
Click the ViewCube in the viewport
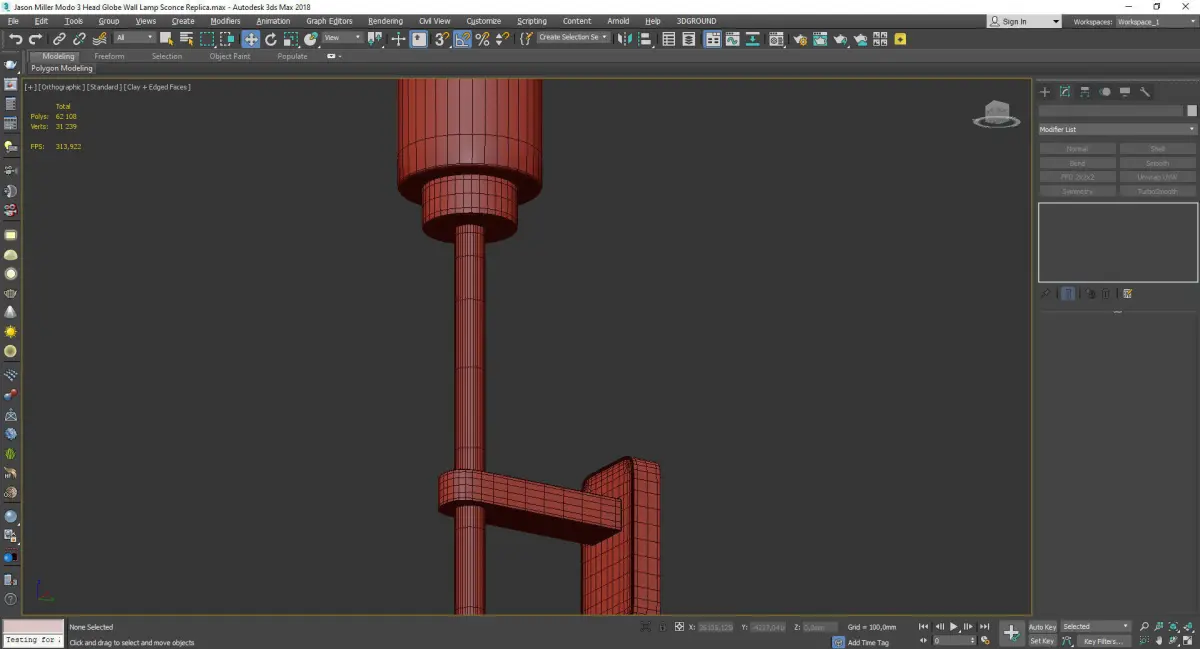click(996, 115)
